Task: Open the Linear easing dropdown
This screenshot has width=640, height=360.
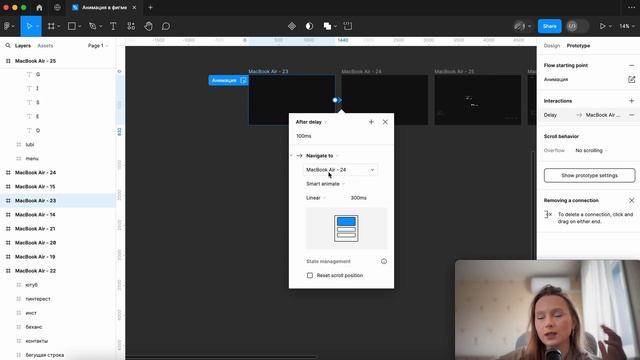Action: (x=316, y=198)
